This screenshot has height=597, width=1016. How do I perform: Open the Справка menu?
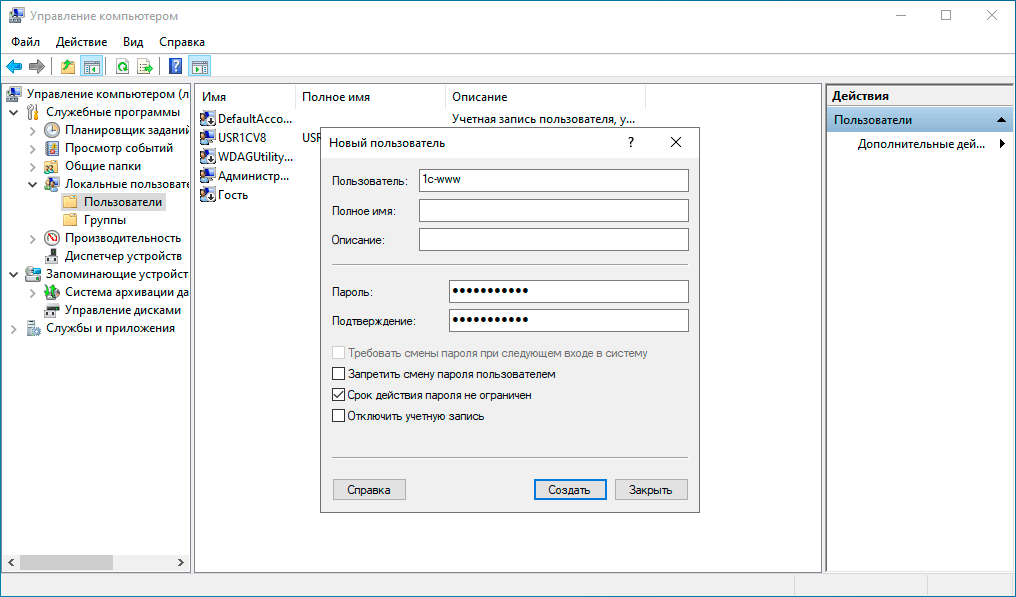181,41
